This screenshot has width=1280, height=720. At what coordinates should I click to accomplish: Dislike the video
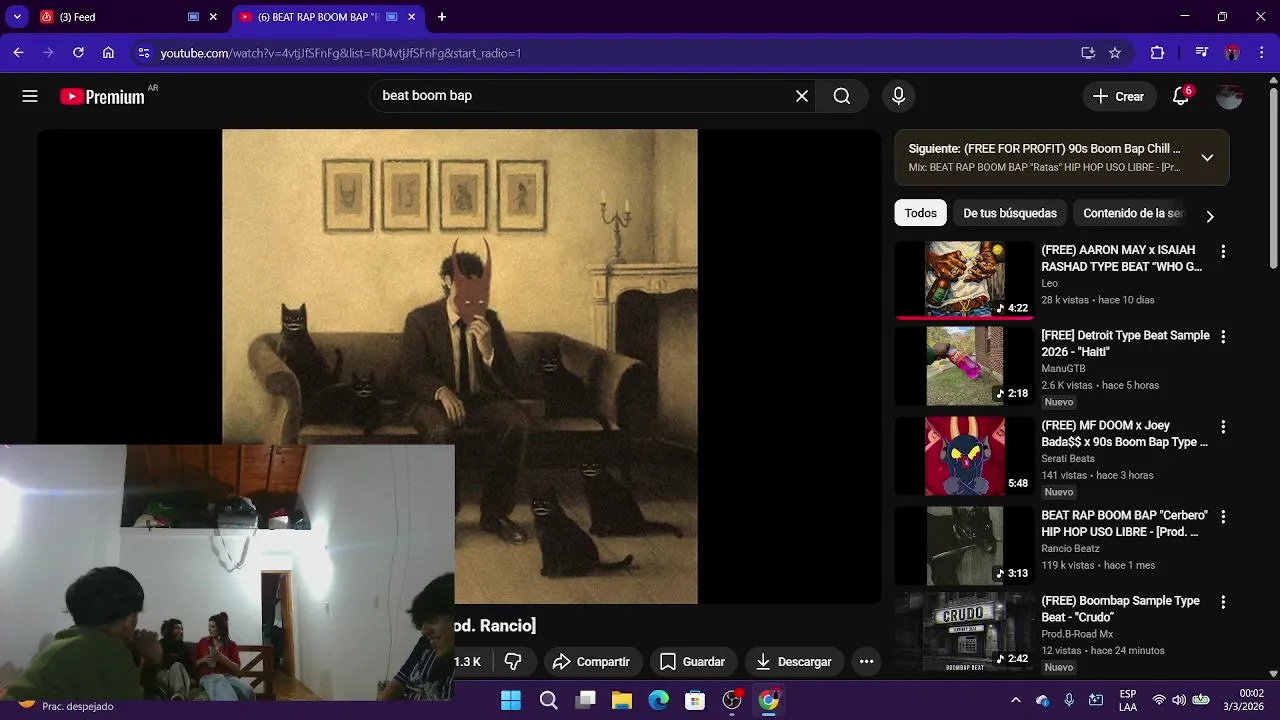513,661
